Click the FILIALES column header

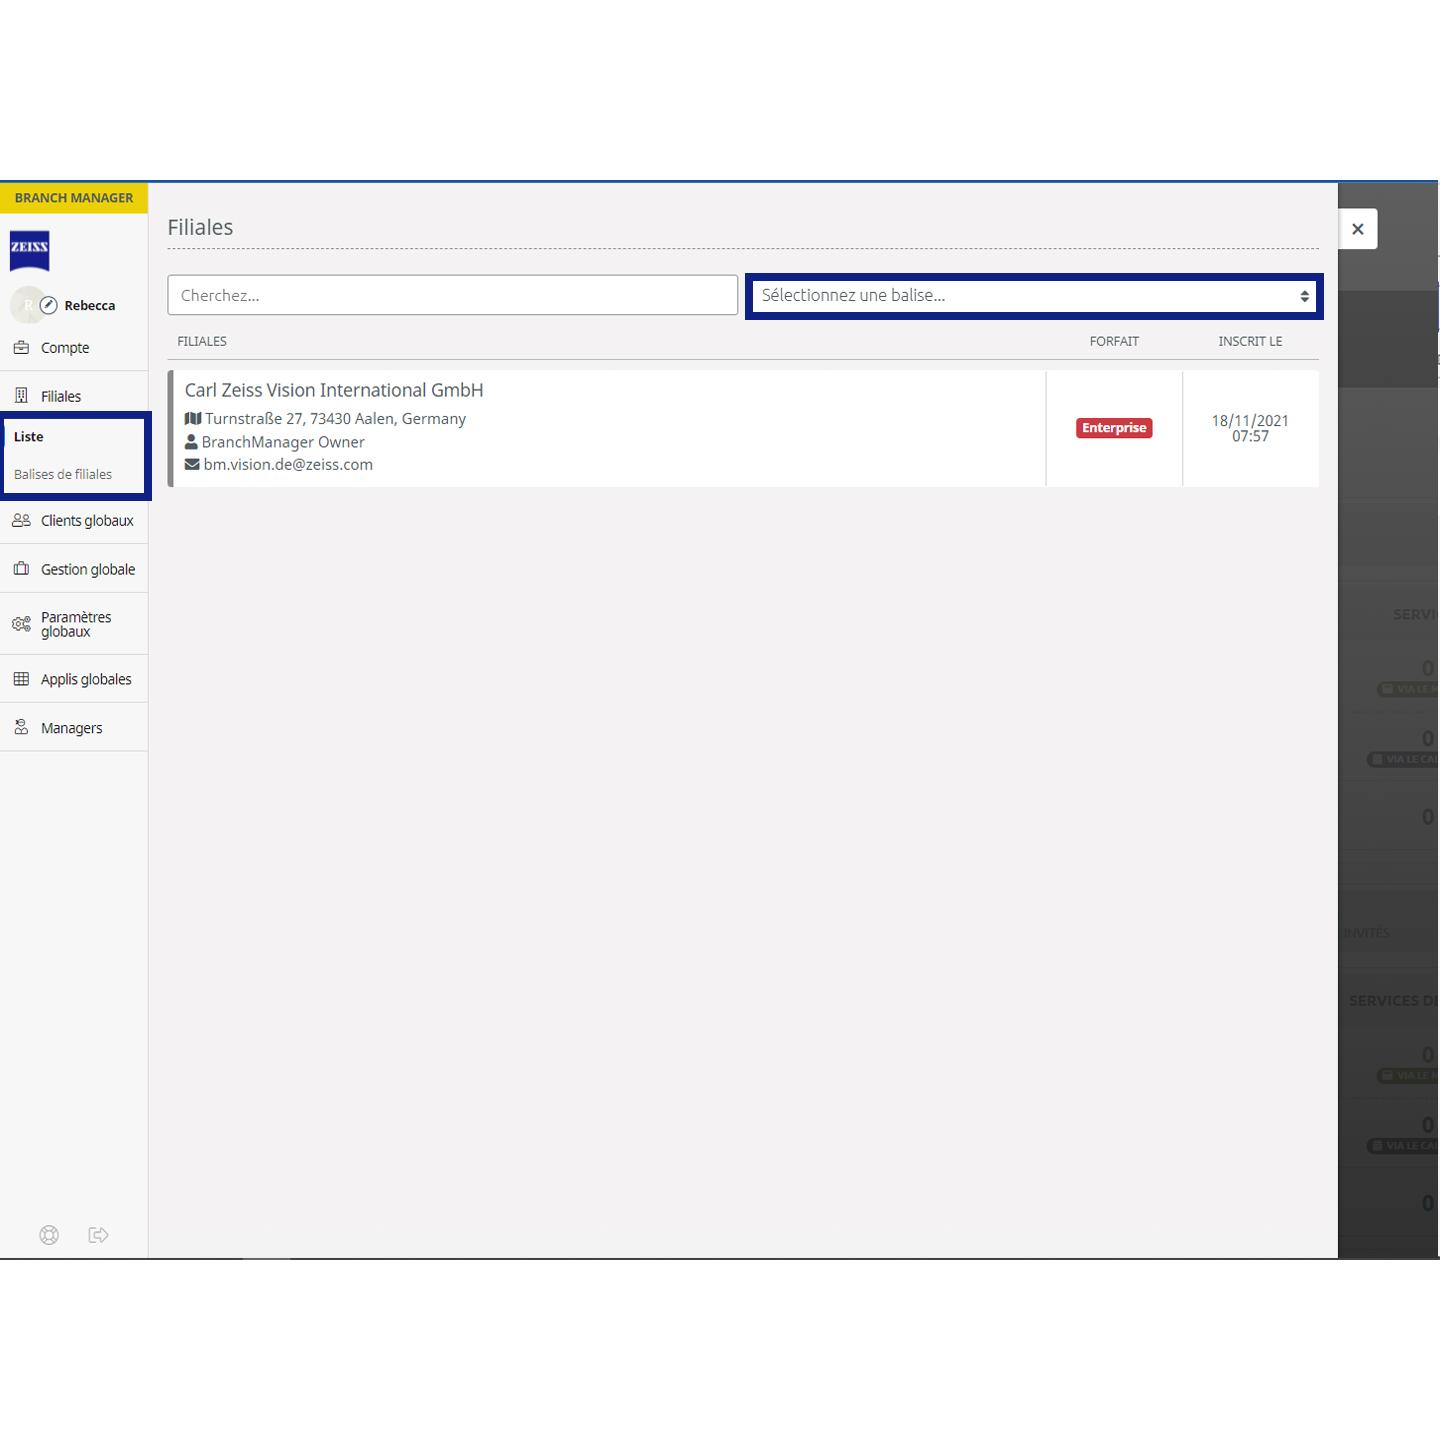[202, 341]
